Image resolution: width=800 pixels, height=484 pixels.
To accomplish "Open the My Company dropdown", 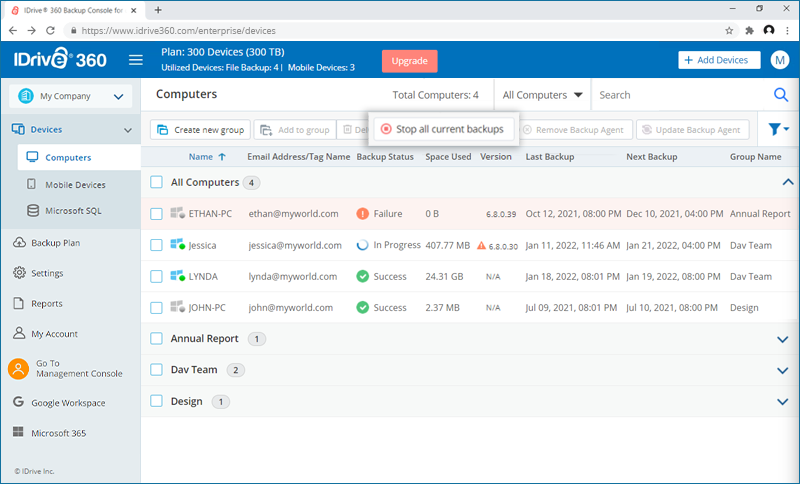I will [x=70, y=96].
